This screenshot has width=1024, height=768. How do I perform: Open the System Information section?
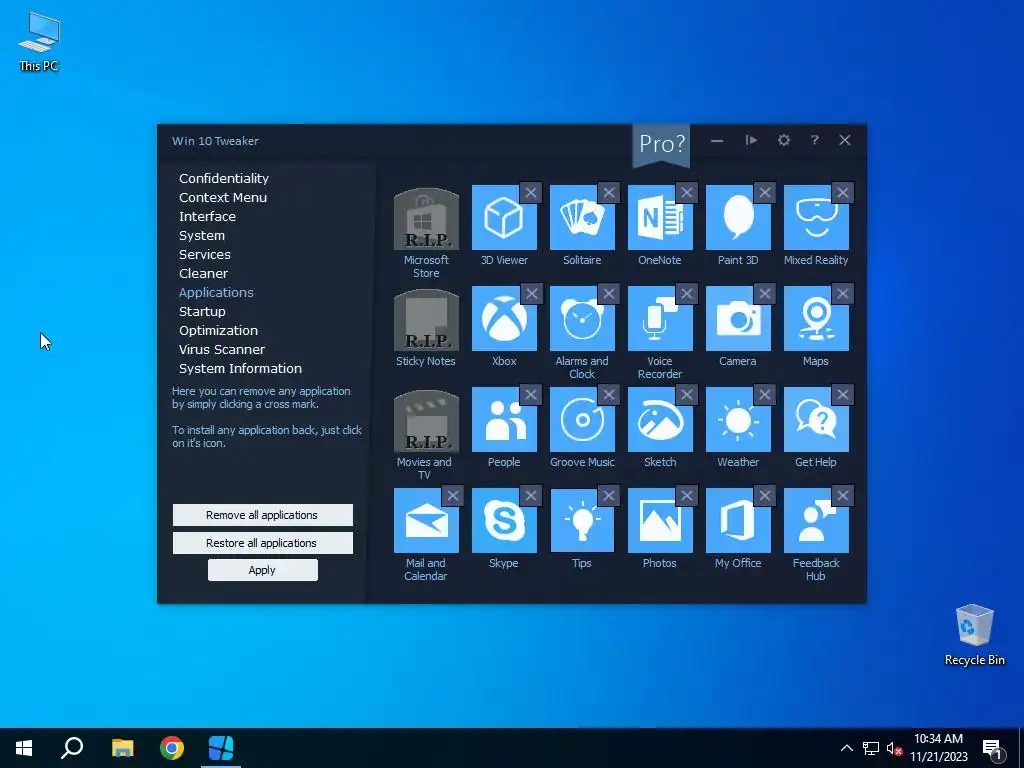[240, 368]
